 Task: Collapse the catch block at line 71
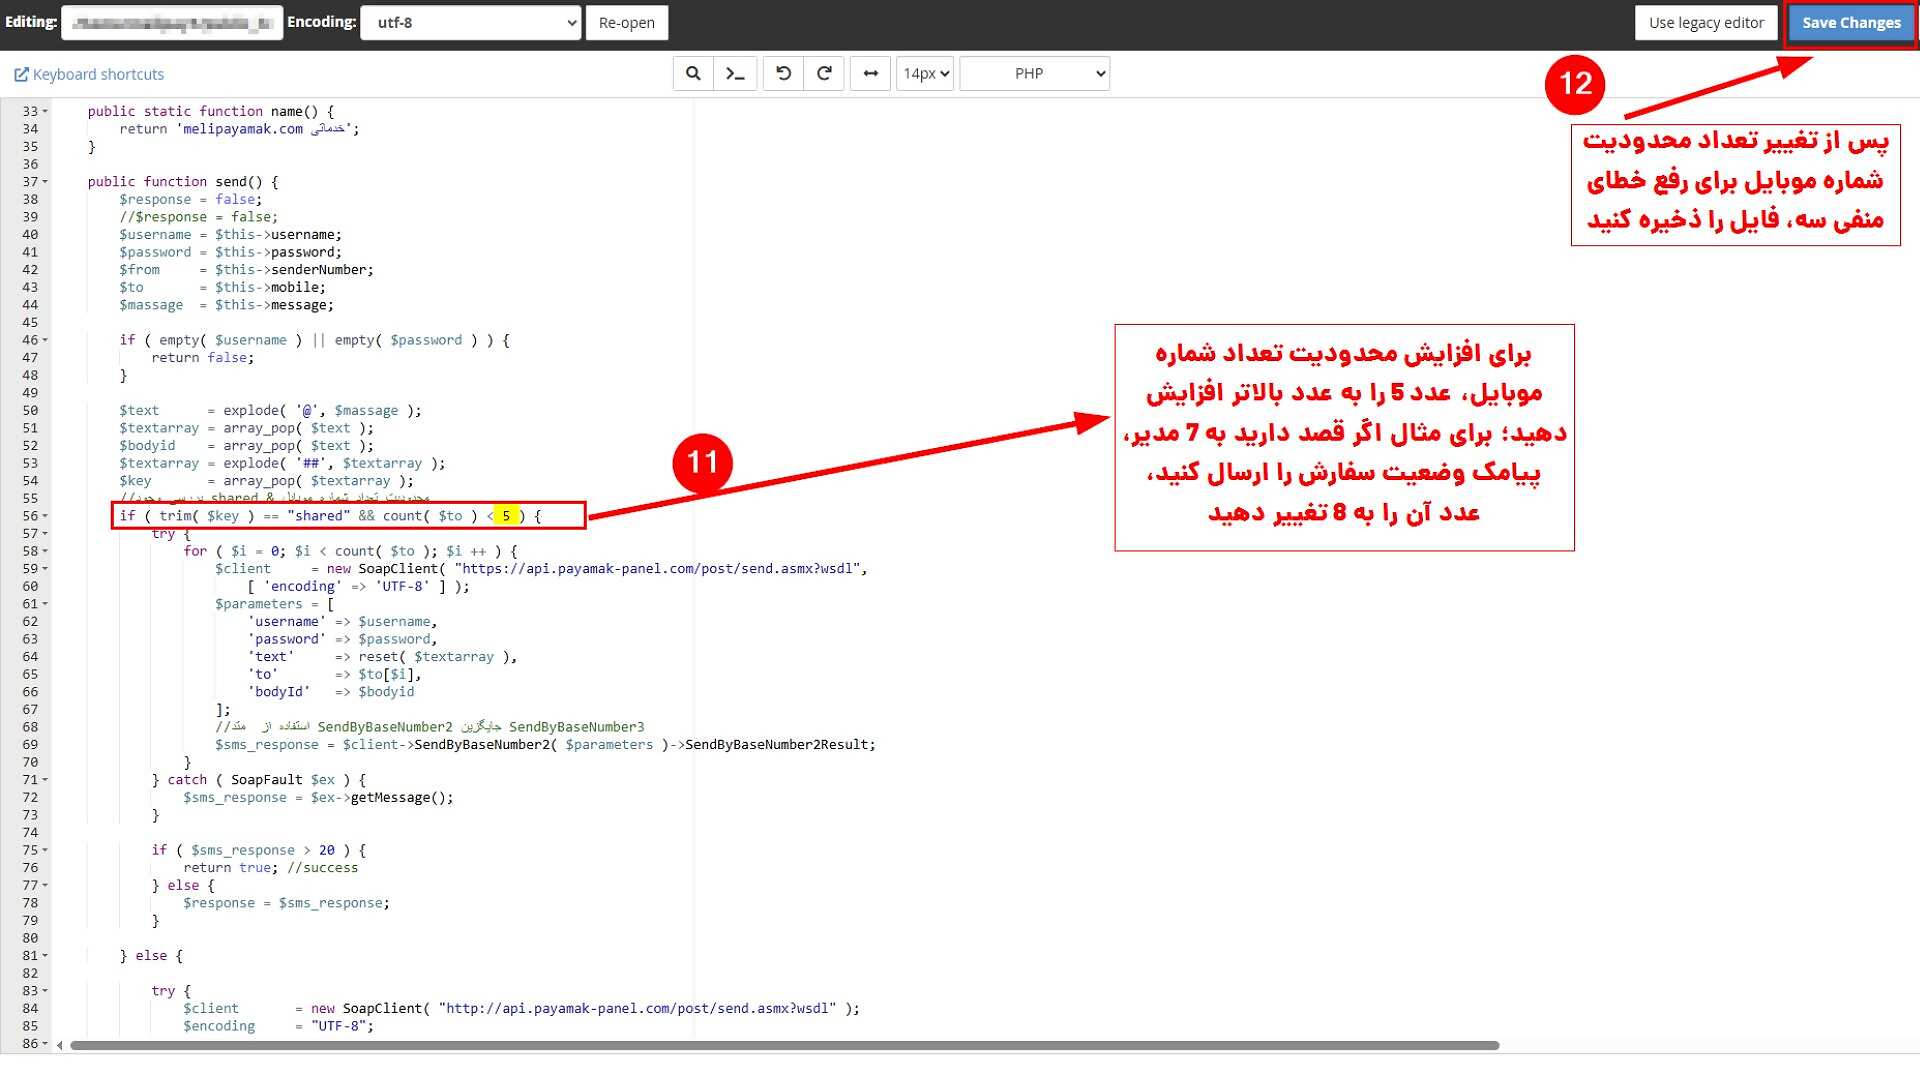pyautogui.click(x=46, y=781)
